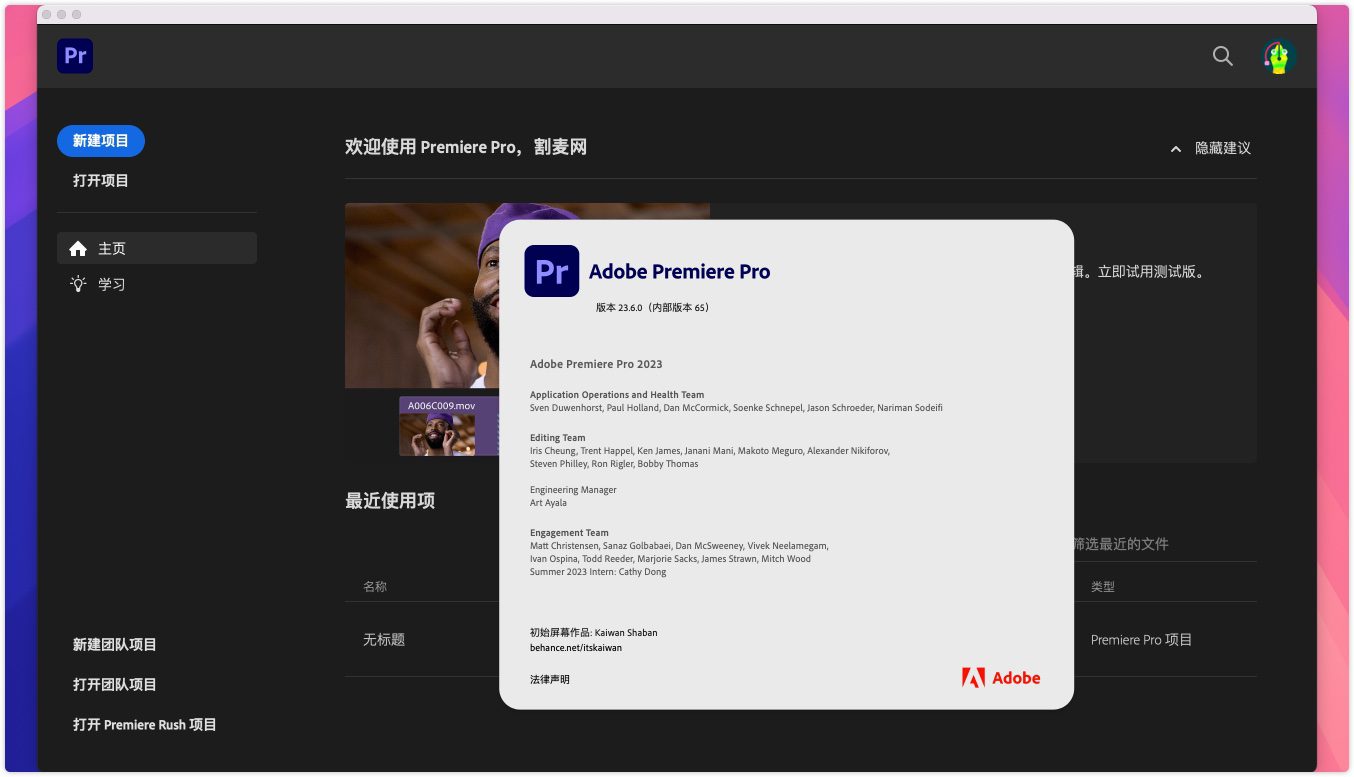Click 打开项目 to open a project
Screen dimensions: 1354x777
(101, 181)
